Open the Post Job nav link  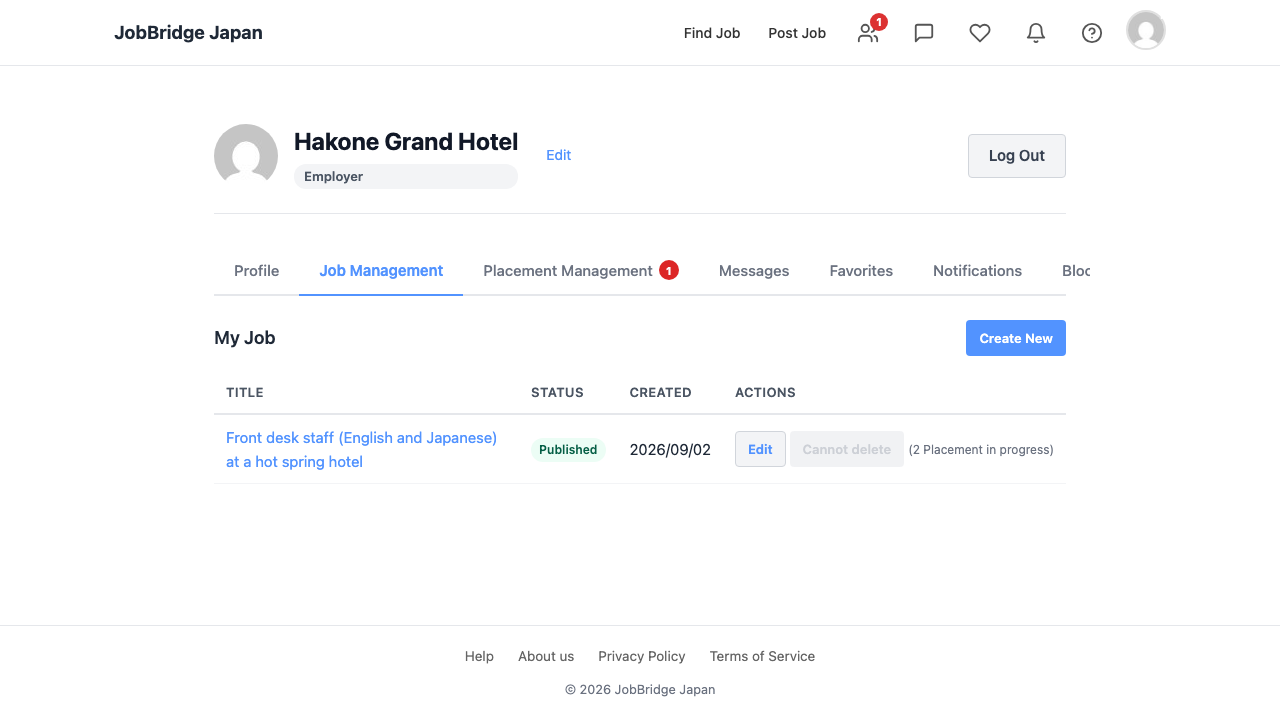tap(797, 33)
